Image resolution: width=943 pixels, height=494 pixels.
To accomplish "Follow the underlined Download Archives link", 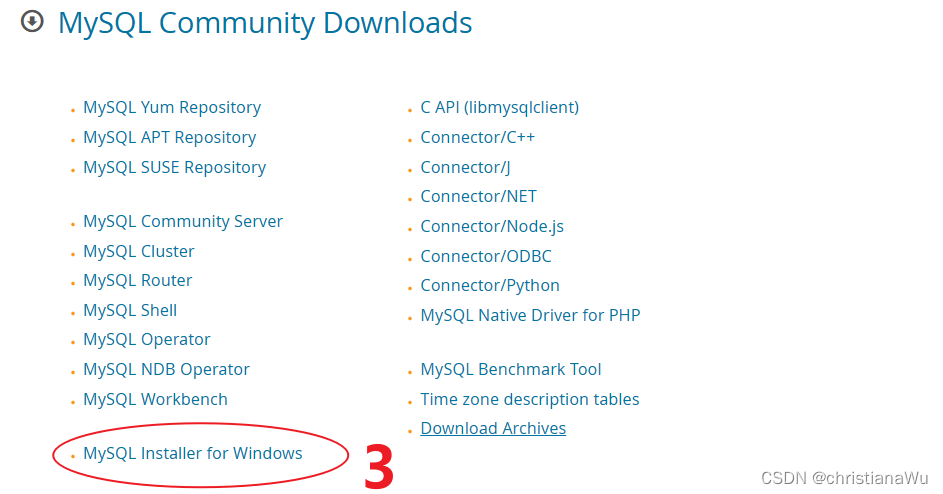I will pyautogui.click(x=493, y=428).
